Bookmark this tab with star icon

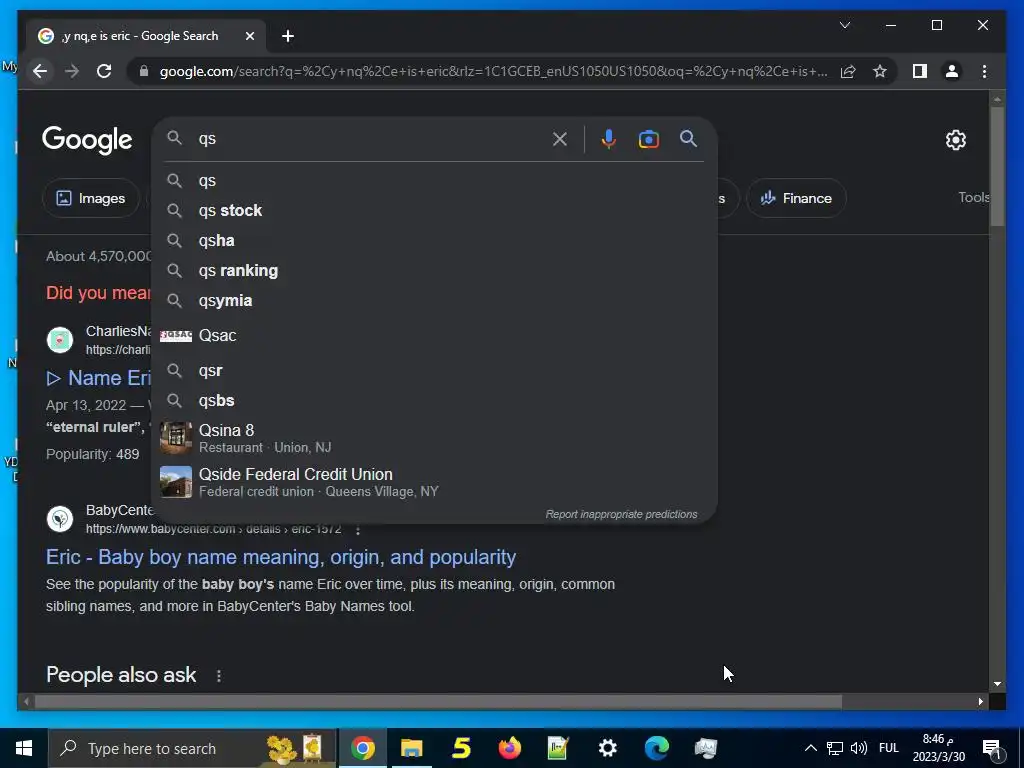point(880,71)
